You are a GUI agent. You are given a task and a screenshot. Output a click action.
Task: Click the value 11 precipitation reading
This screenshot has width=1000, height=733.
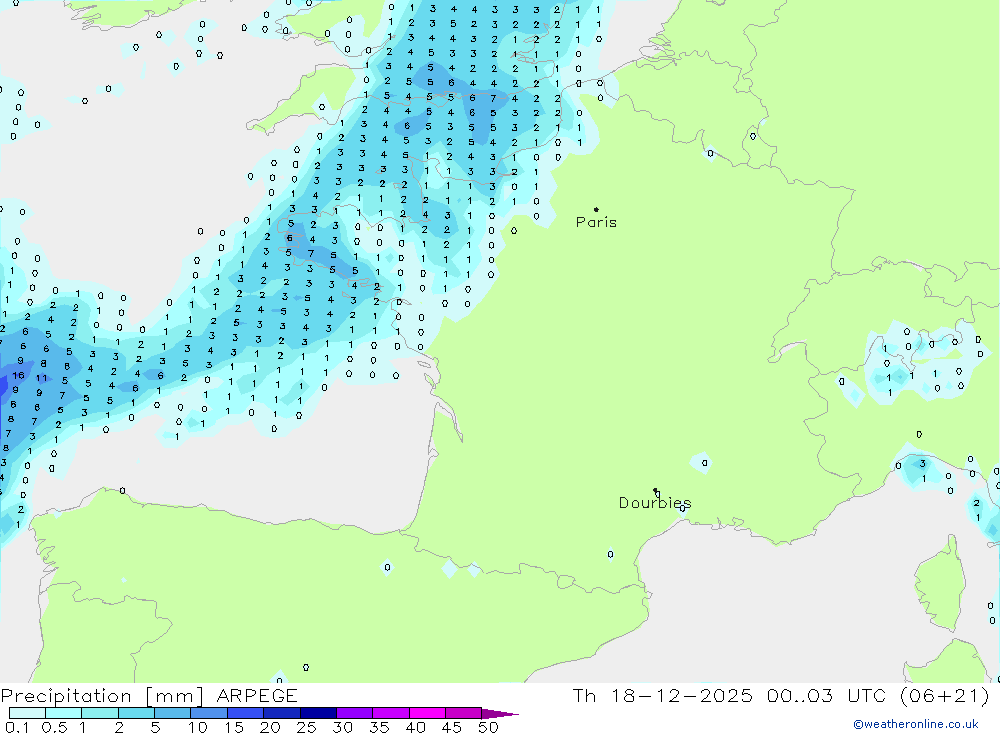[41, 378]
